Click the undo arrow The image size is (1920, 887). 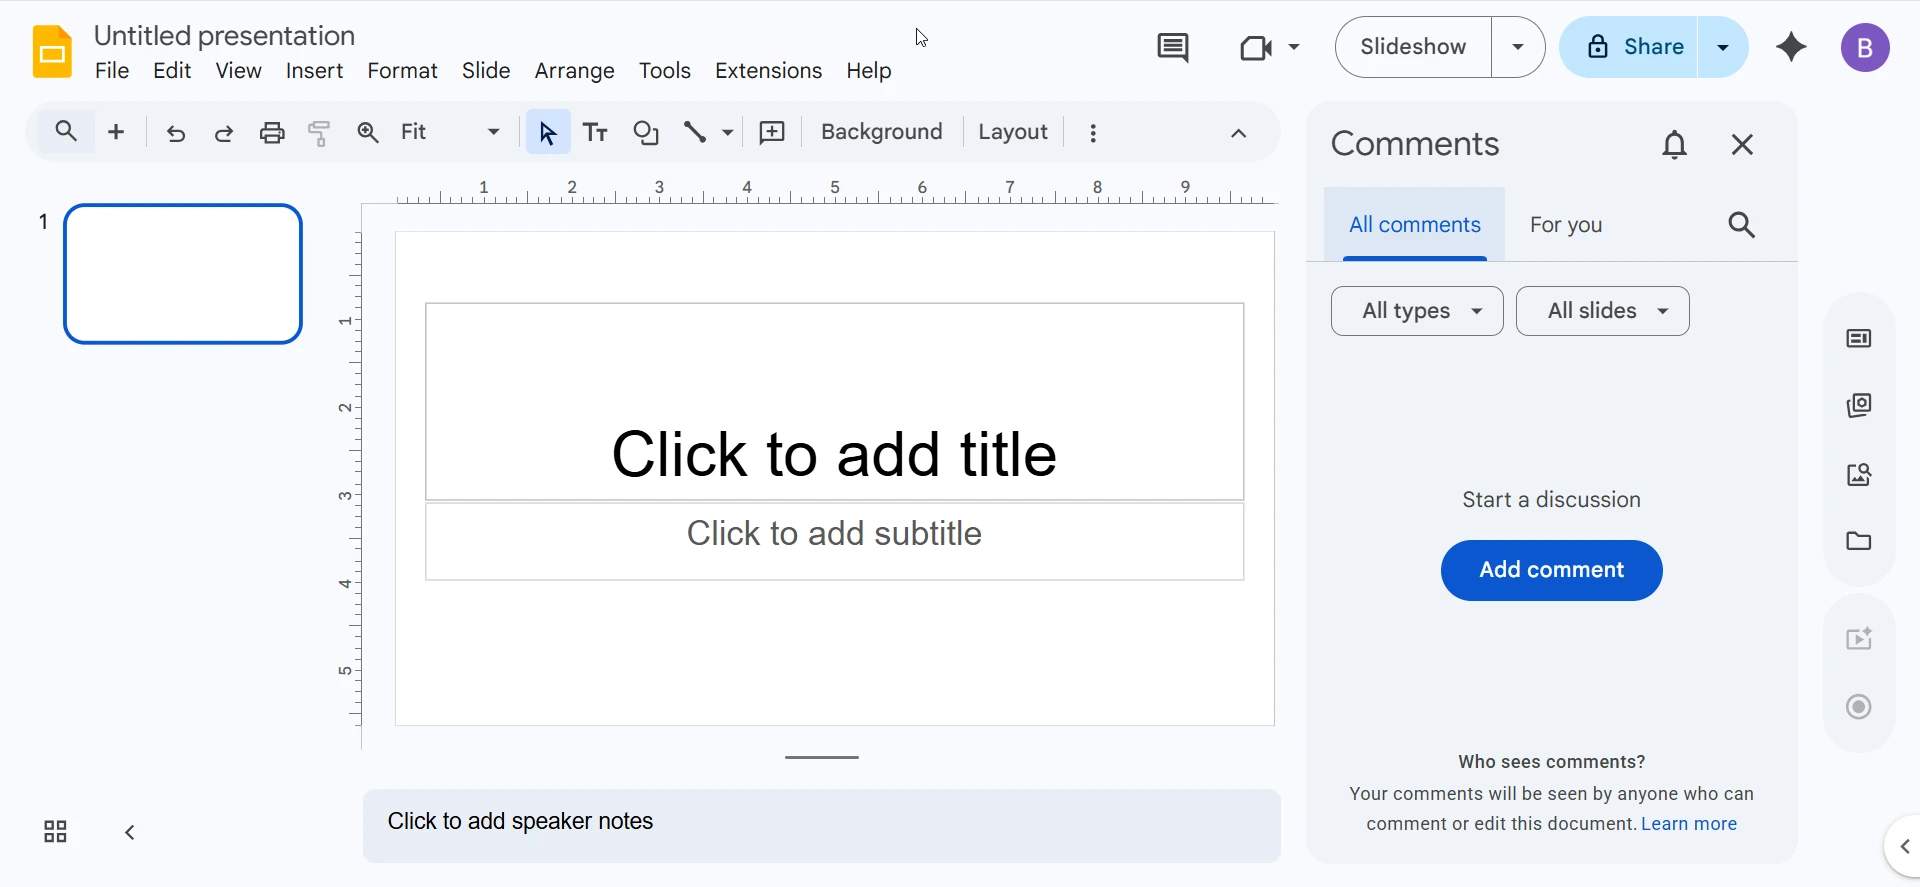tap(176, 133)
